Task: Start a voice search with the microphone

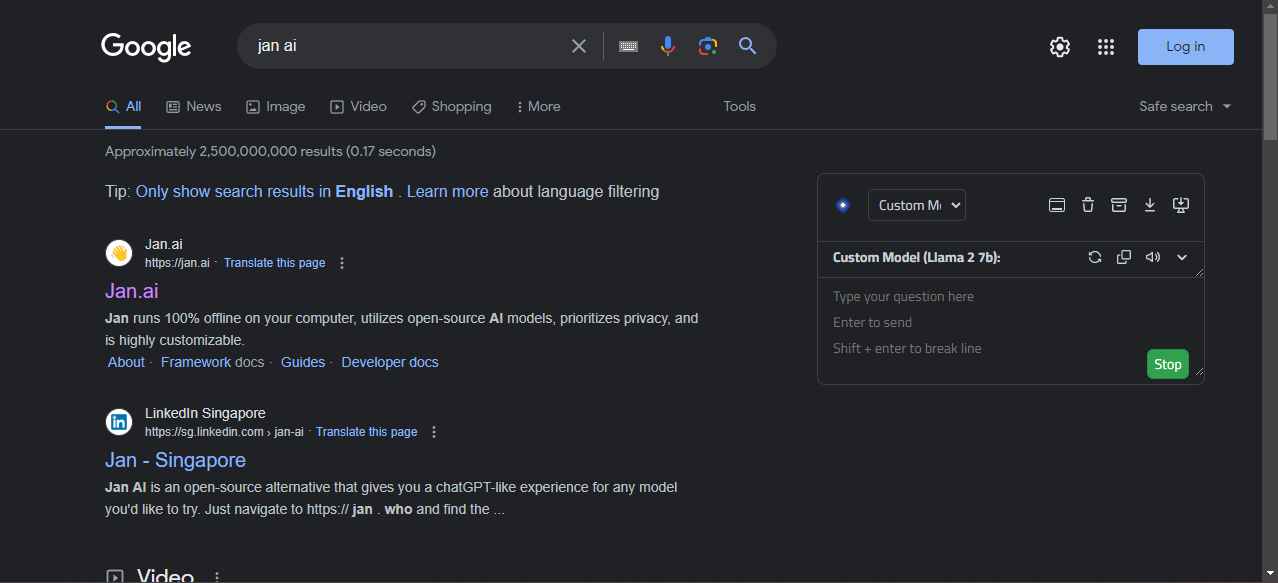Action: 668,46
